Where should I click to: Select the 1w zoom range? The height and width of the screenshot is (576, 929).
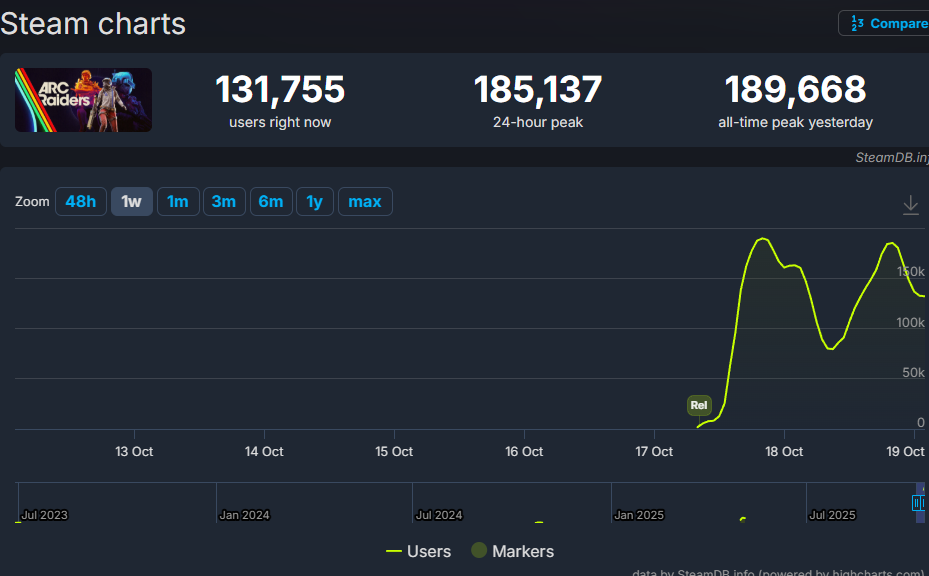(x=132, y=201)
